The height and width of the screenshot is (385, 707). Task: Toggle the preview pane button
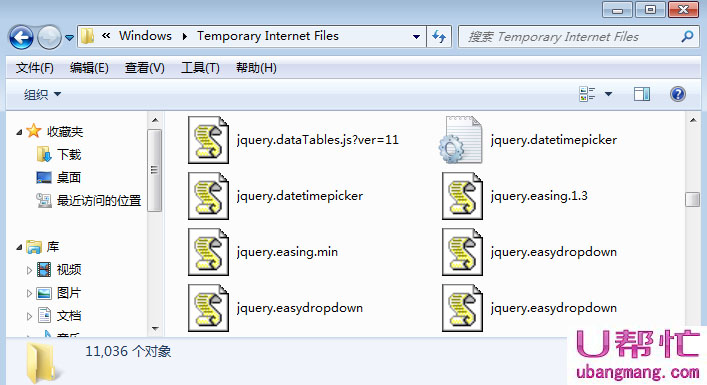pyautogui.click(x=642, y=94)
